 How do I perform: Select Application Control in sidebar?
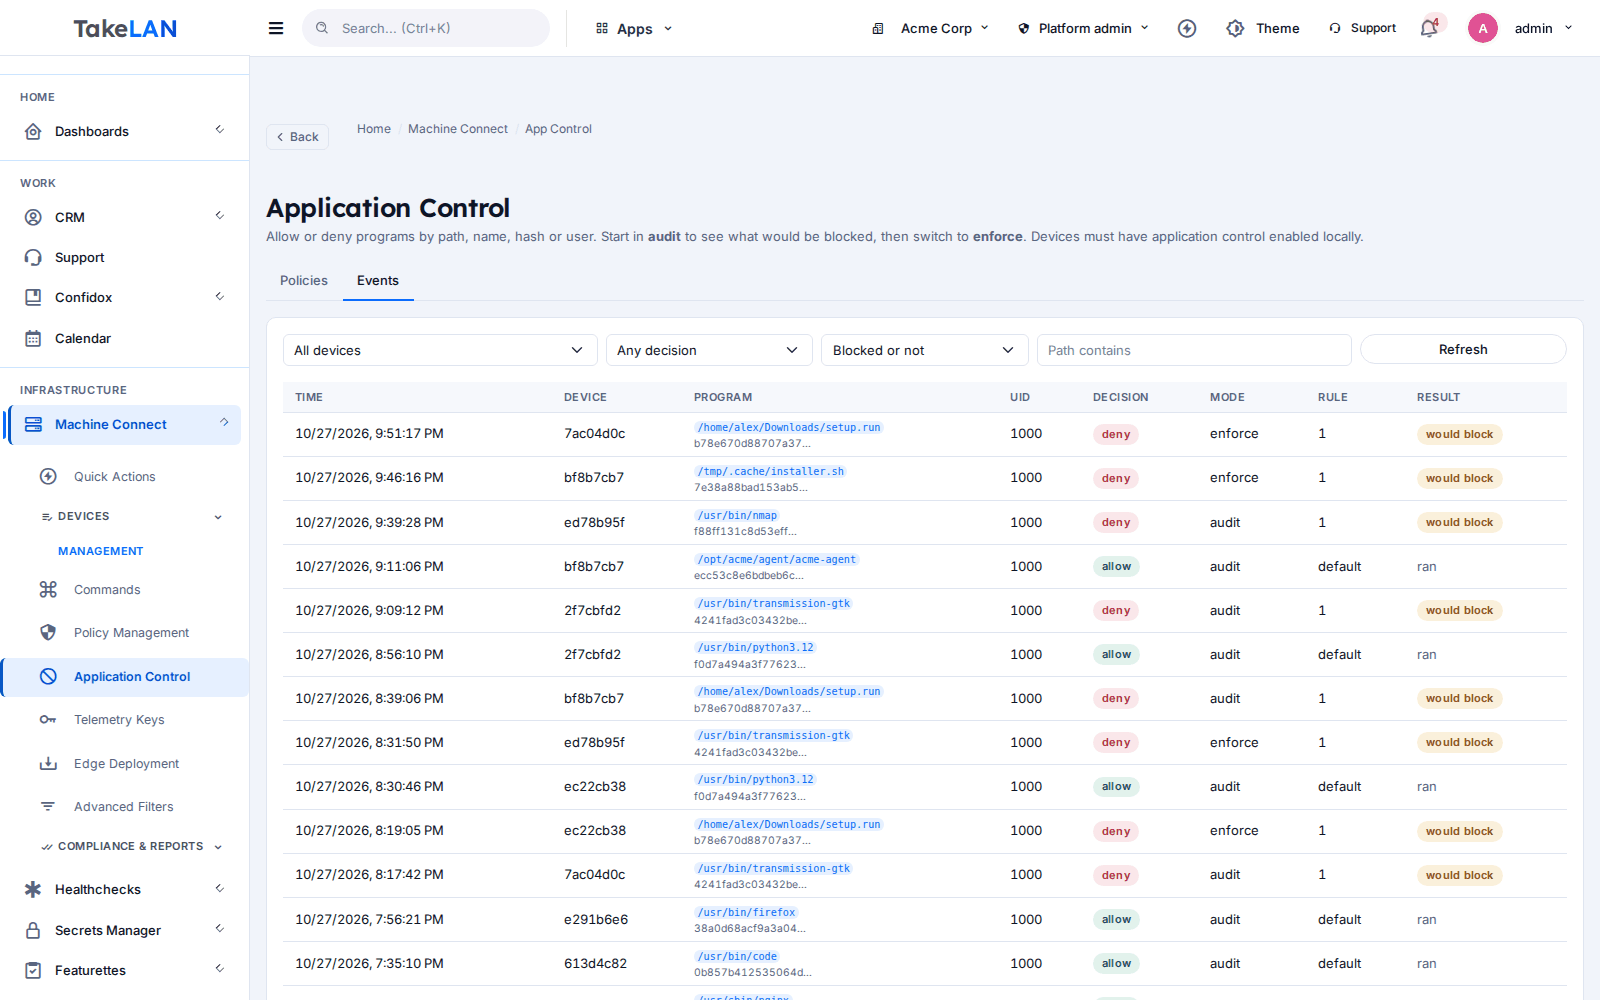[126, 676]
